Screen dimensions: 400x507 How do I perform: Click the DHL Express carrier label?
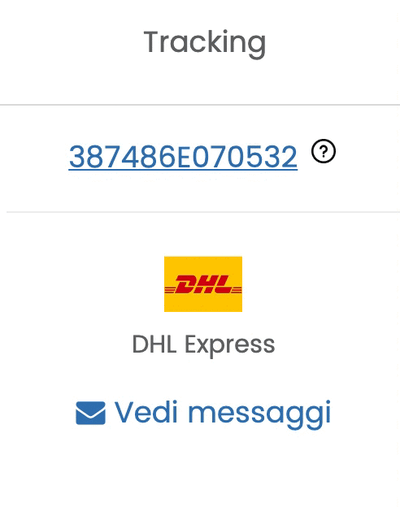(204, 345)
